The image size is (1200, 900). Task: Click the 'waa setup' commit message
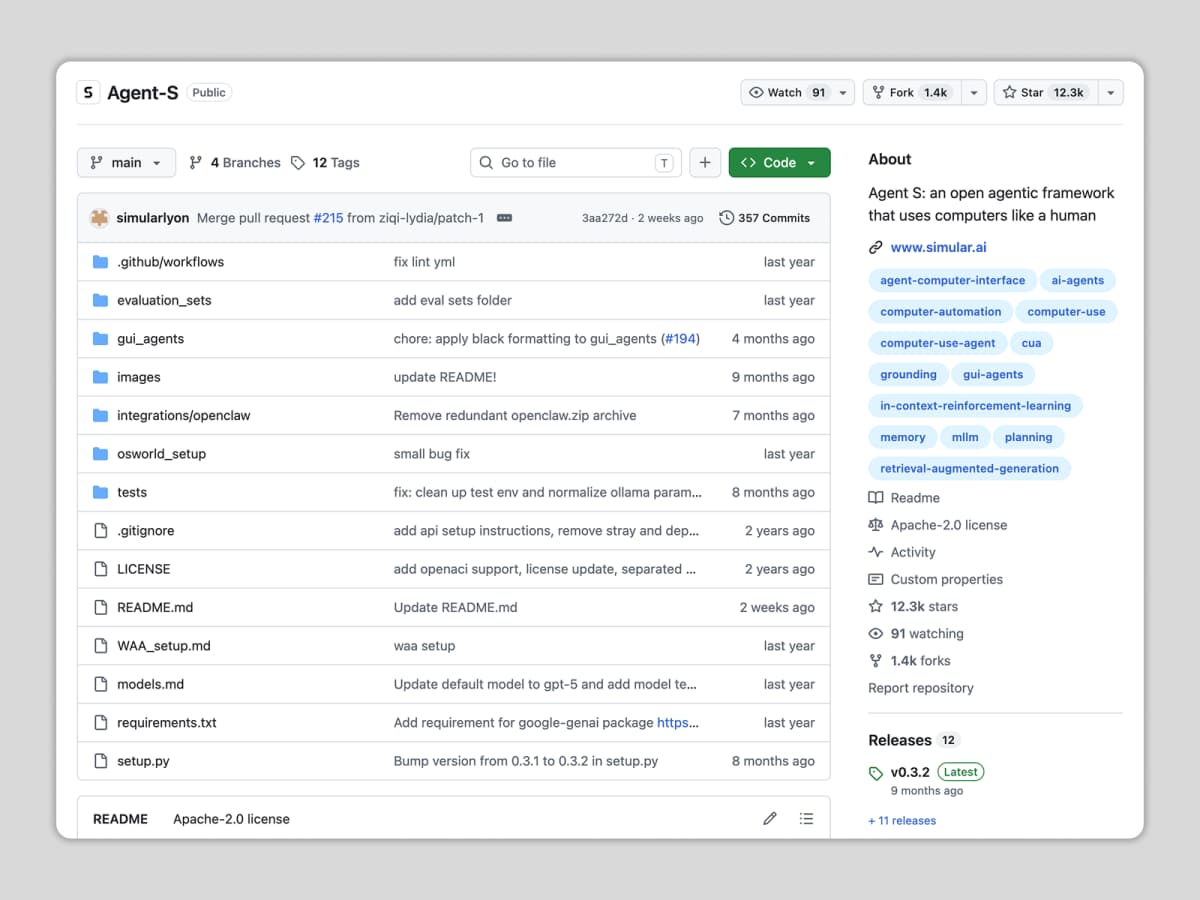click(424, 646)
